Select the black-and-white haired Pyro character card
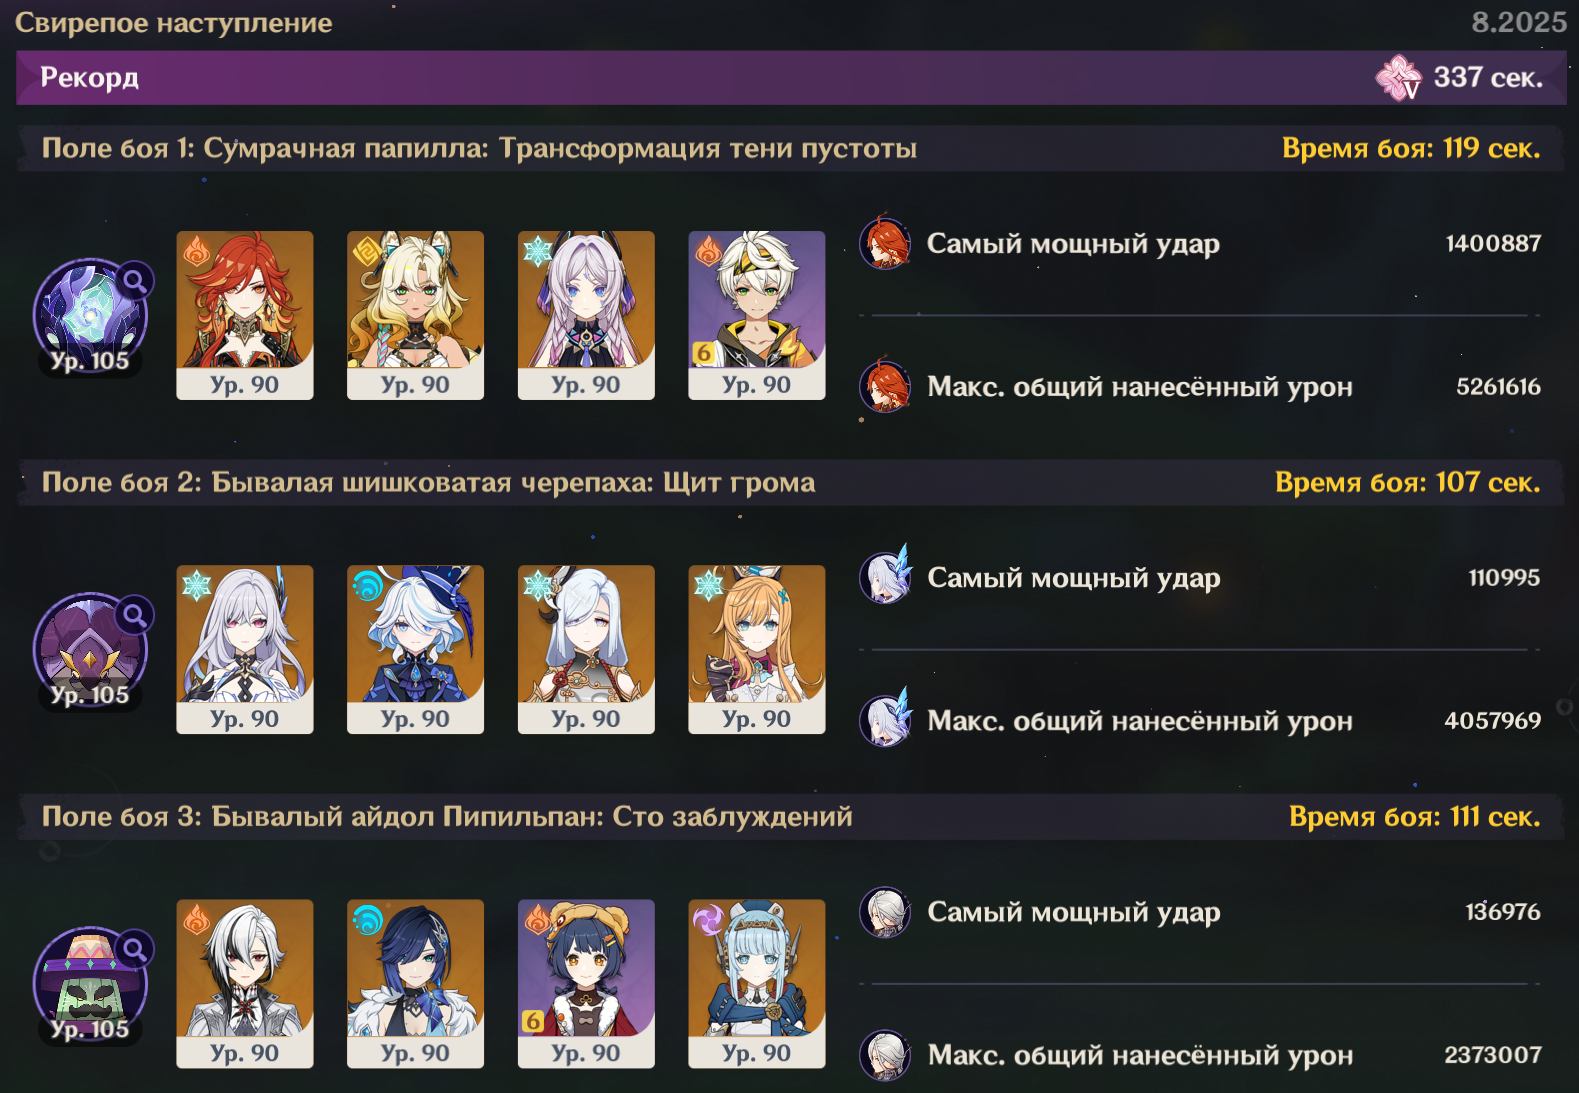1579x1093 pixels. pyautogui.click(x=245, y=983)
